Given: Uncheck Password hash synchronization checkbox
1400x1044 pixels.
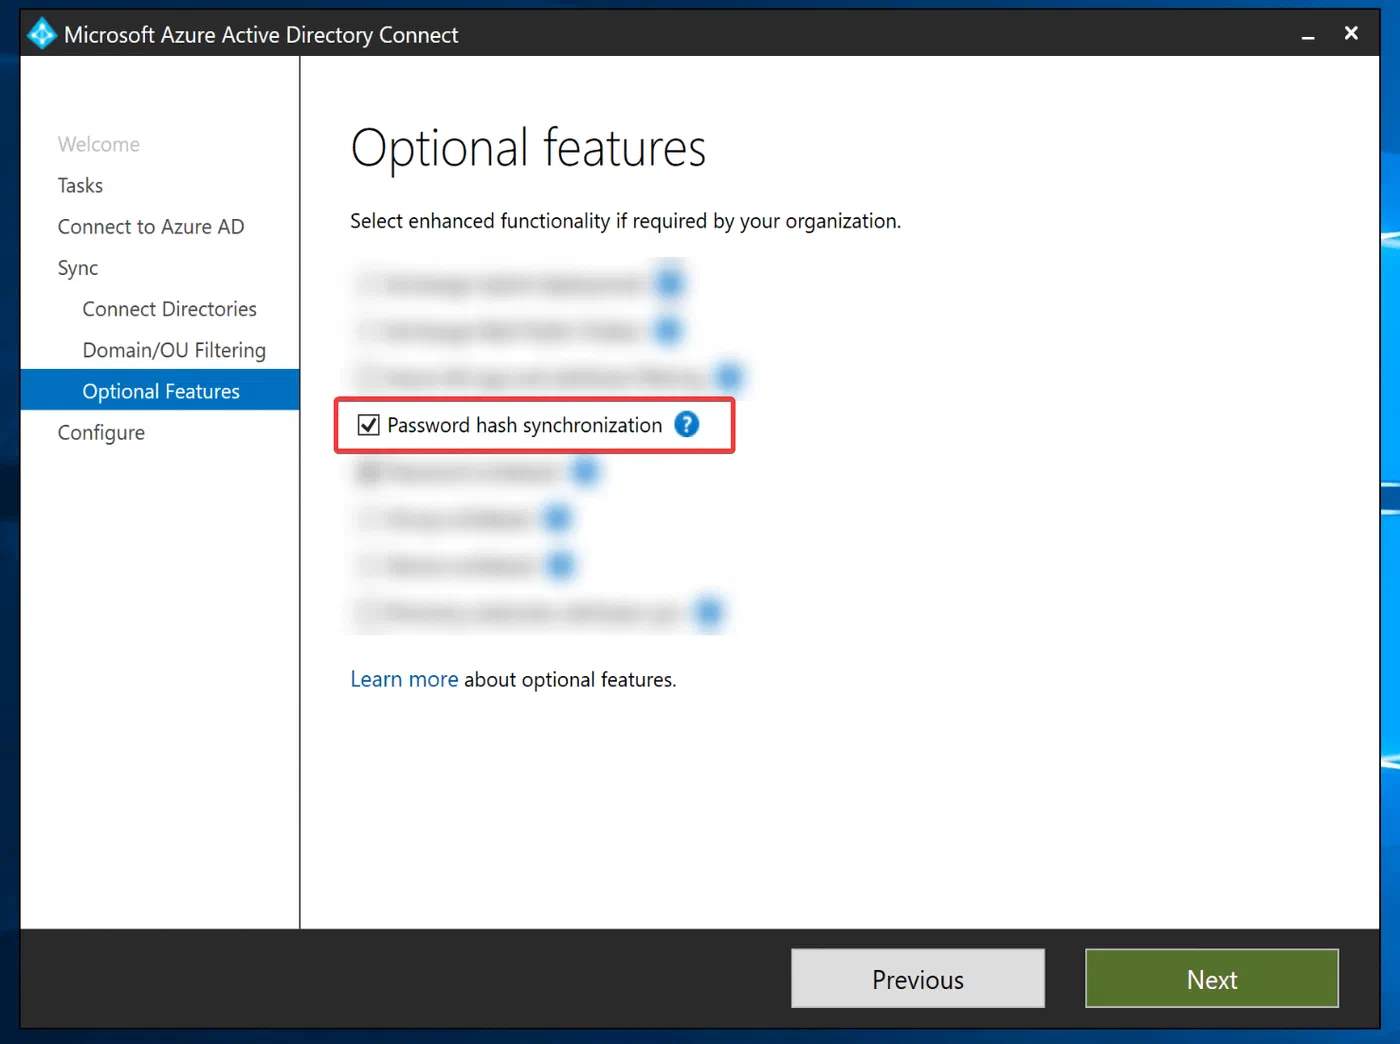Looking at the screenshot, I should [x=369, y=425].
